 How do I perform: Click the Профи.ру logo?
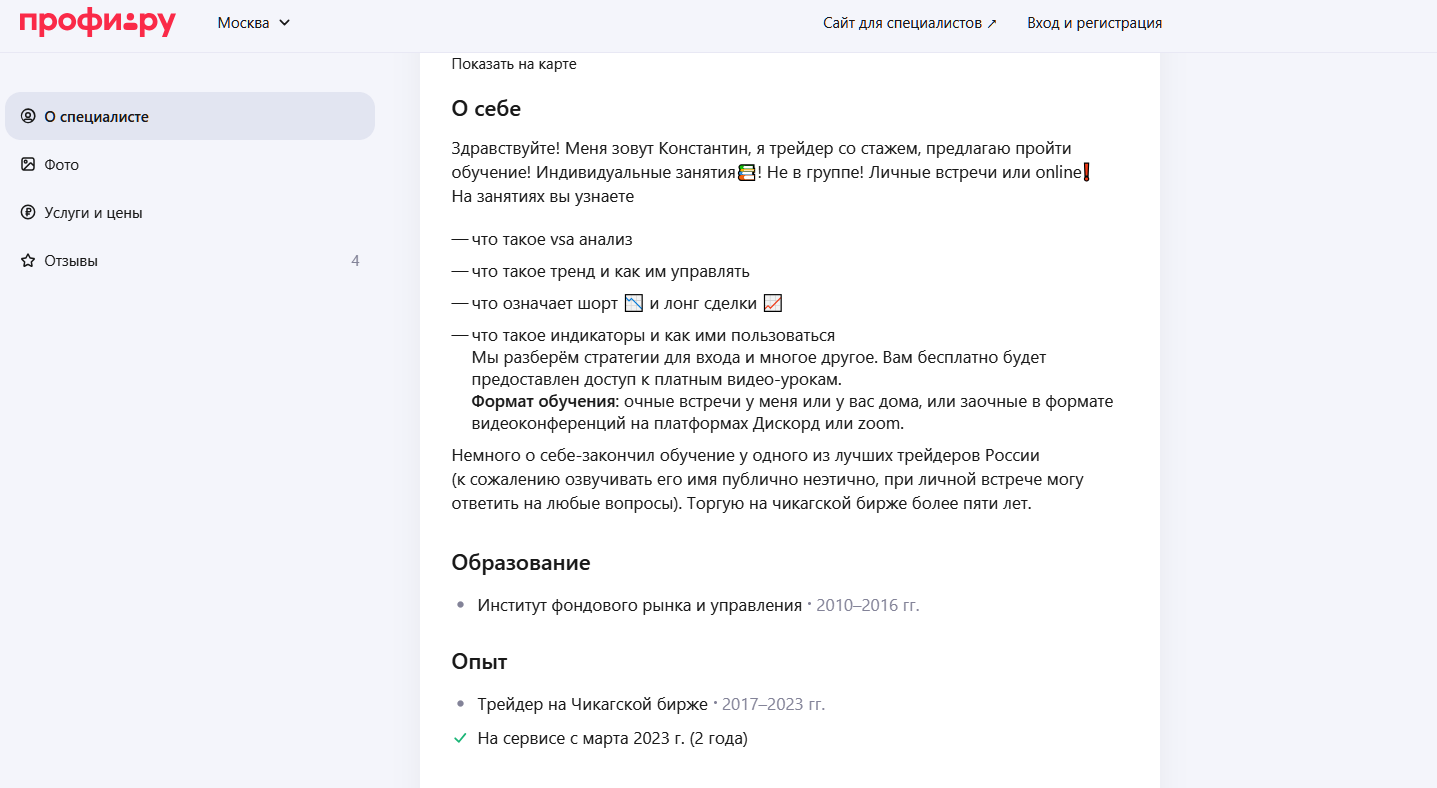(97, 23)
